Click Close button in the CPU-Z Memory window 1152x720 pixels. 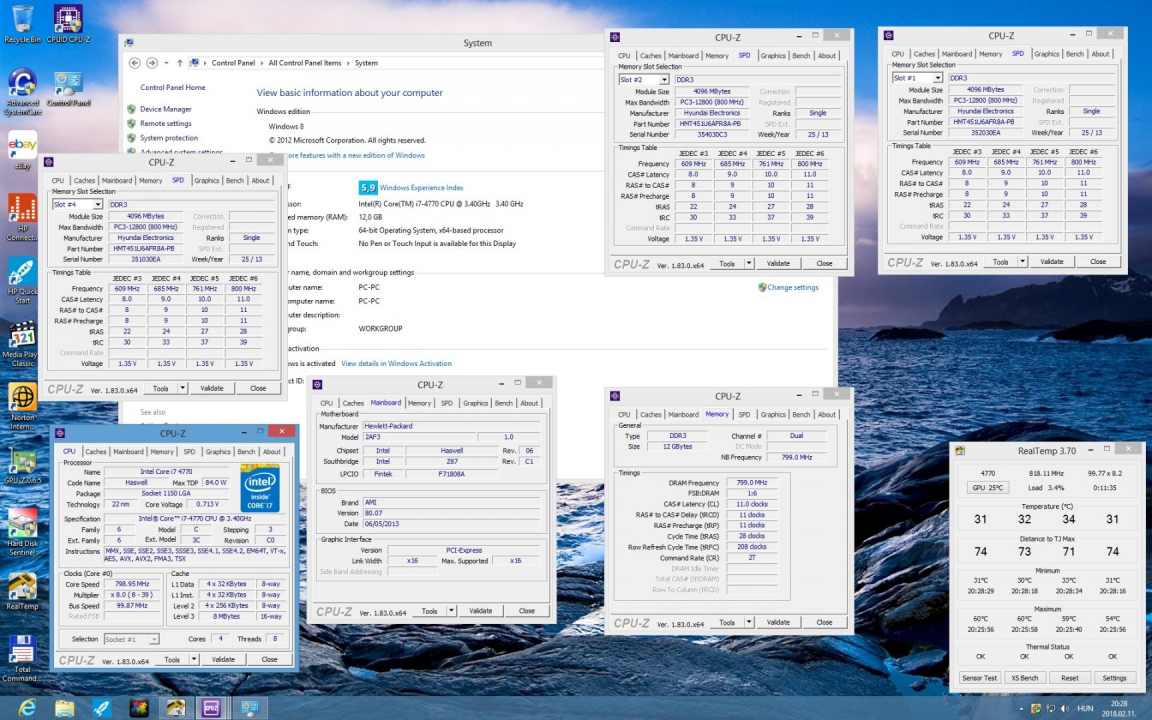click(824, 622)
